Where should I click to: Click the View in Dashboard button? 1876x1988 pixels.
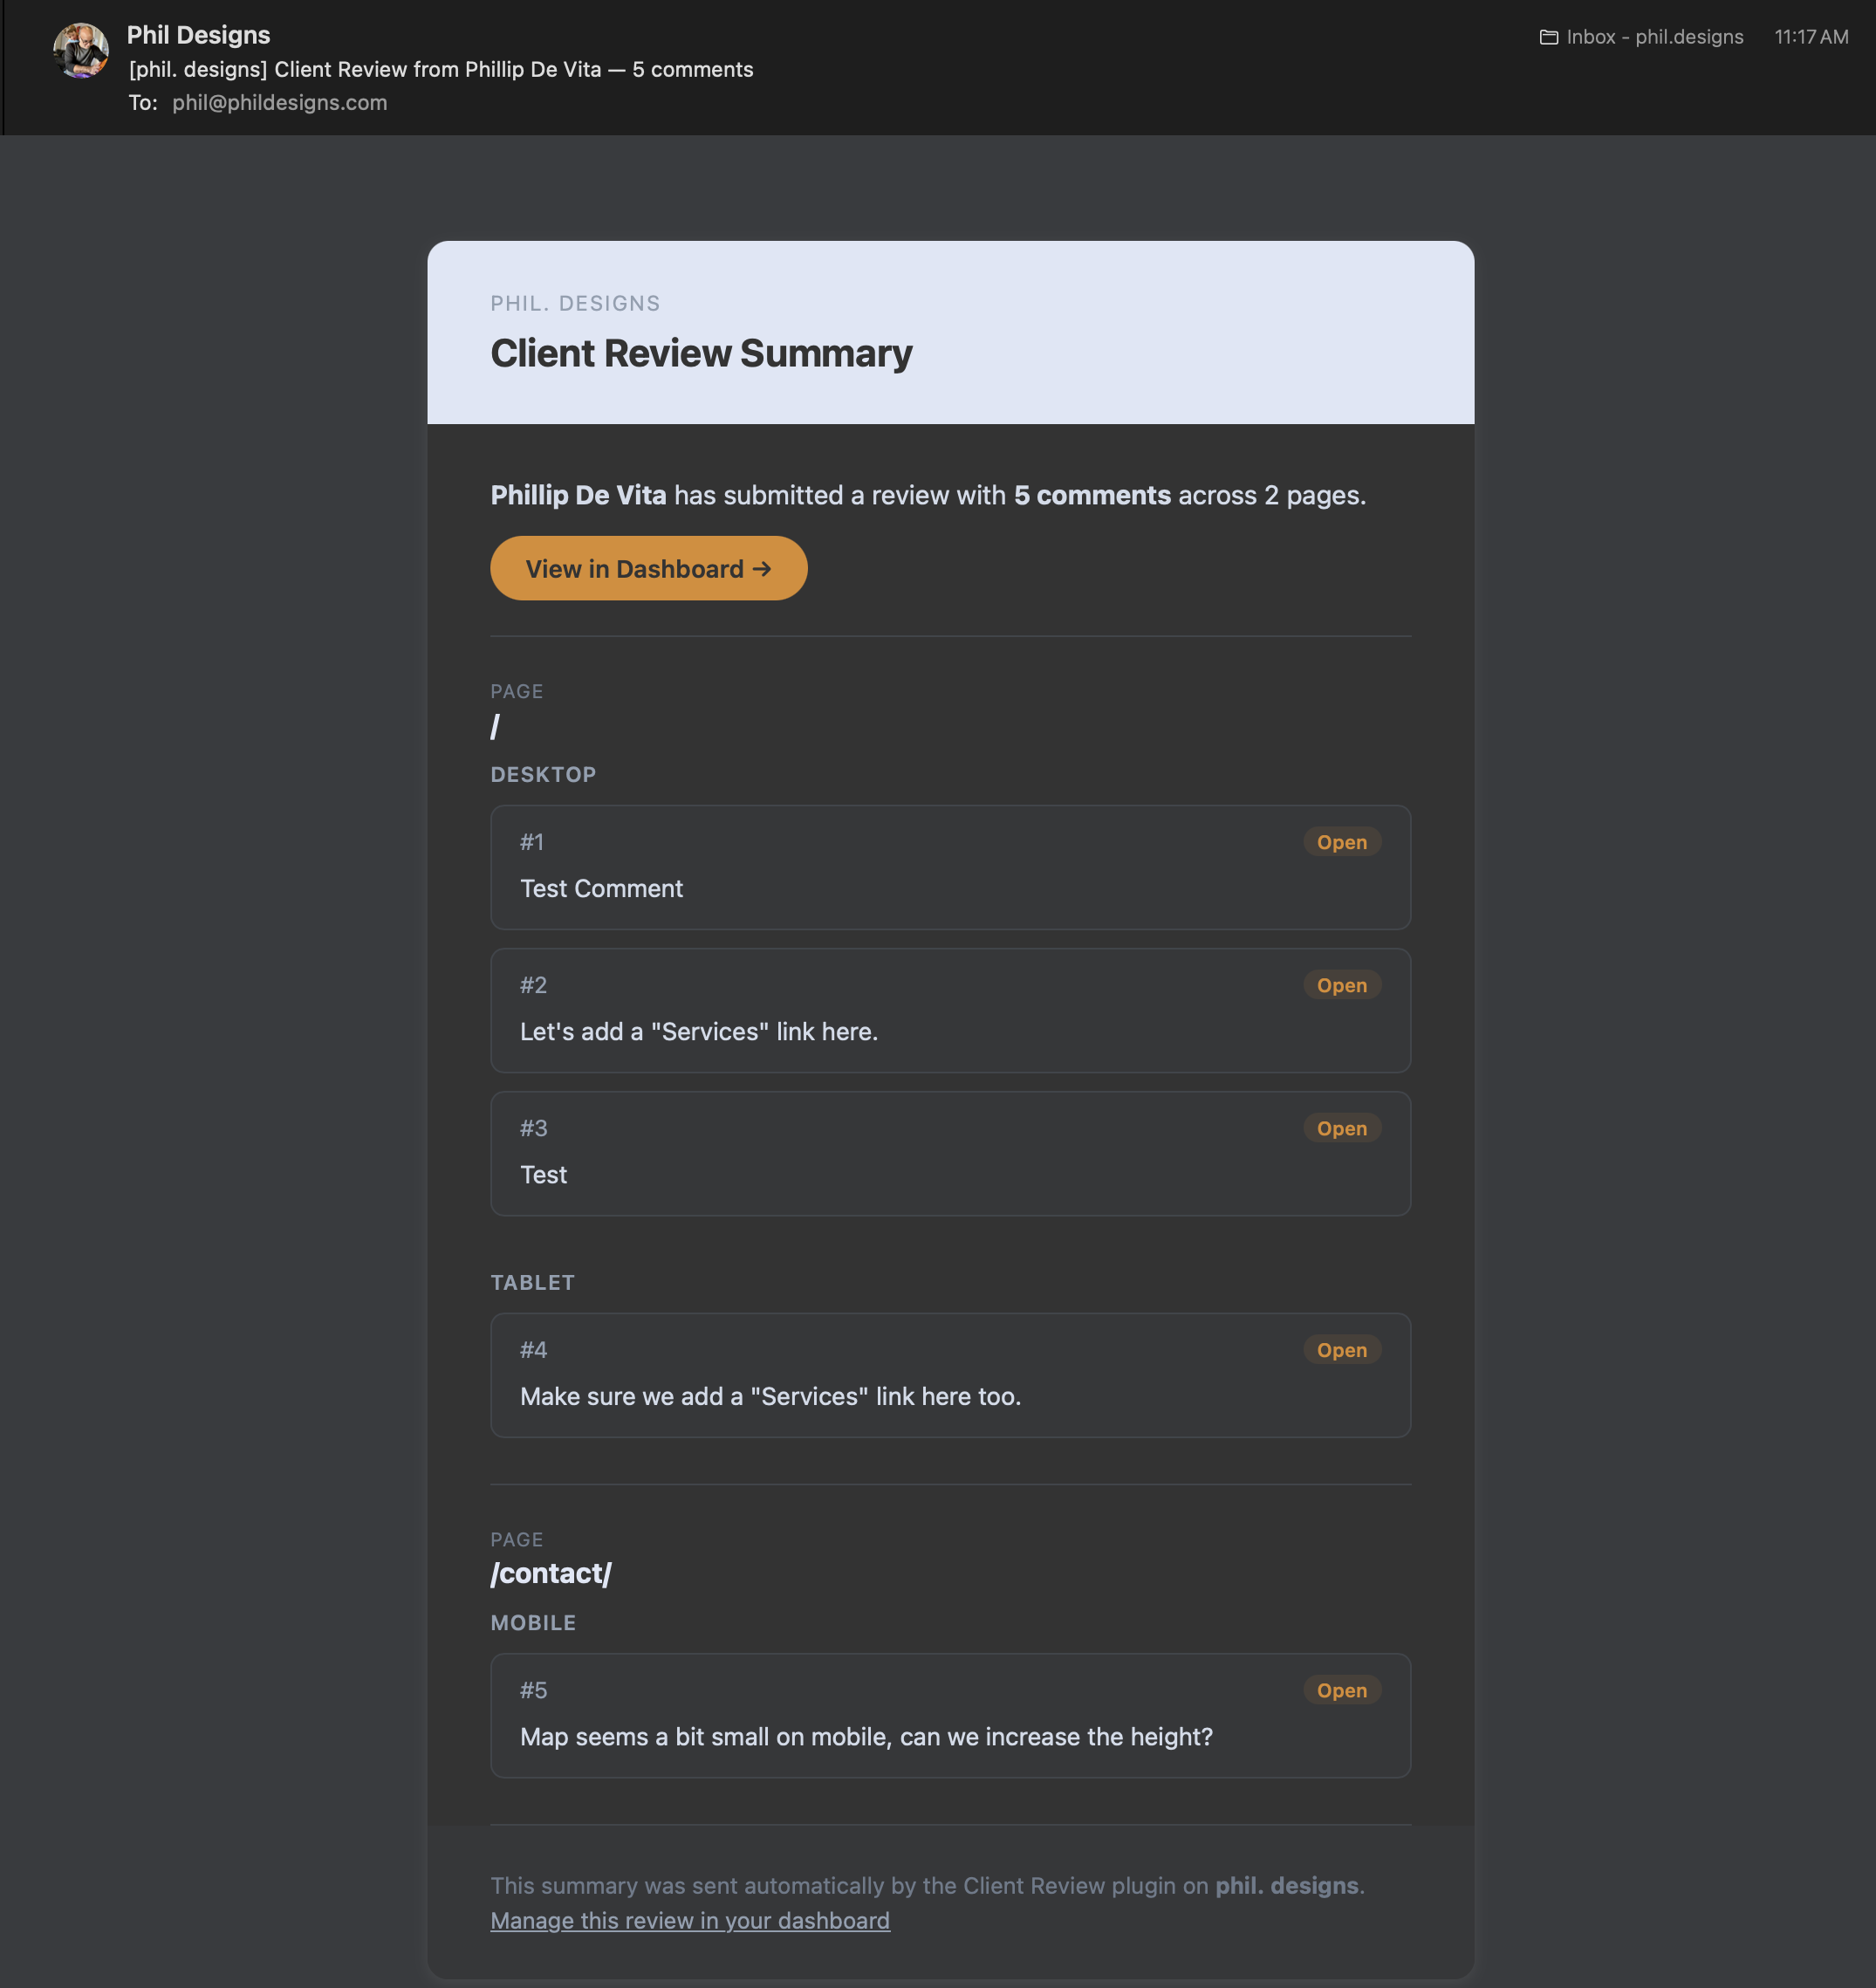(x=648, y=568)
